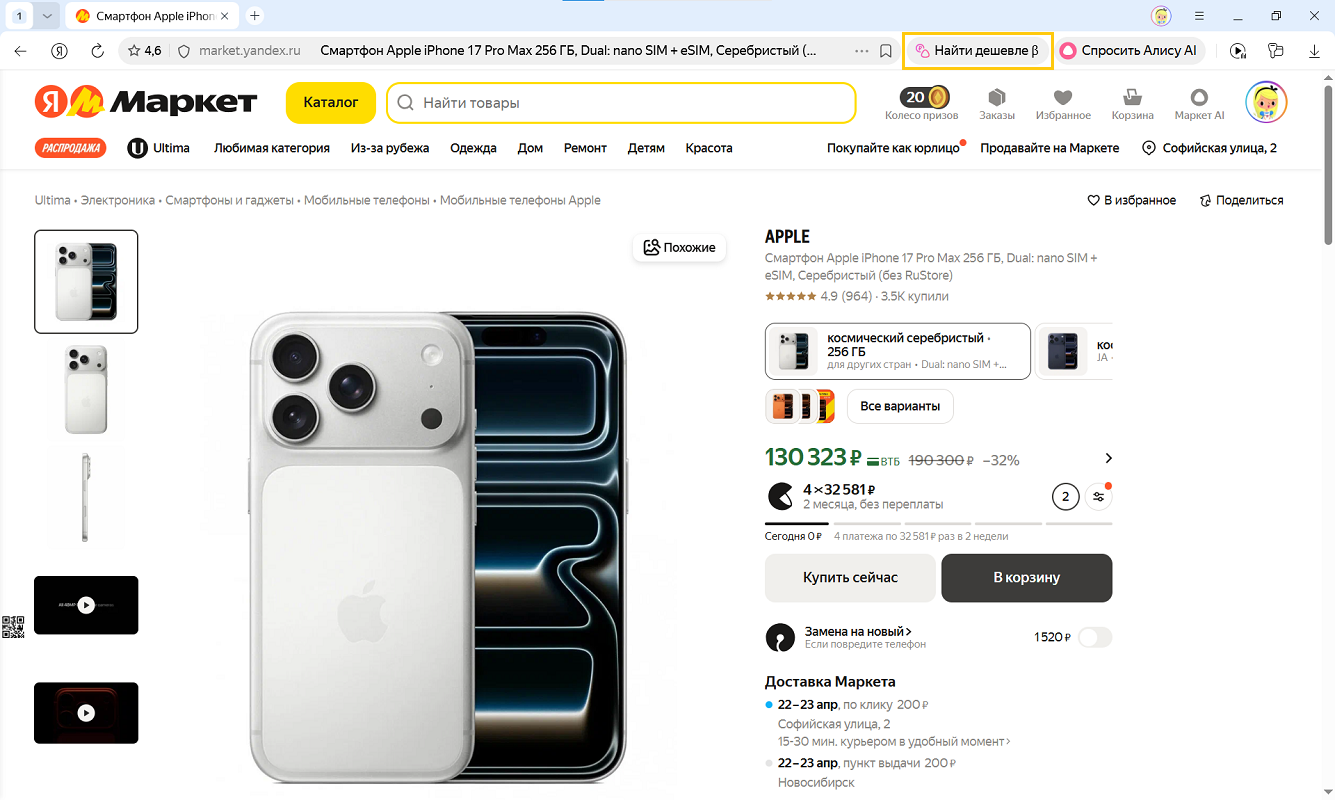This screenshot has height=800, width=1335.
Task: Click the Похожие similar-items button
Action: (x=680, y=247)
